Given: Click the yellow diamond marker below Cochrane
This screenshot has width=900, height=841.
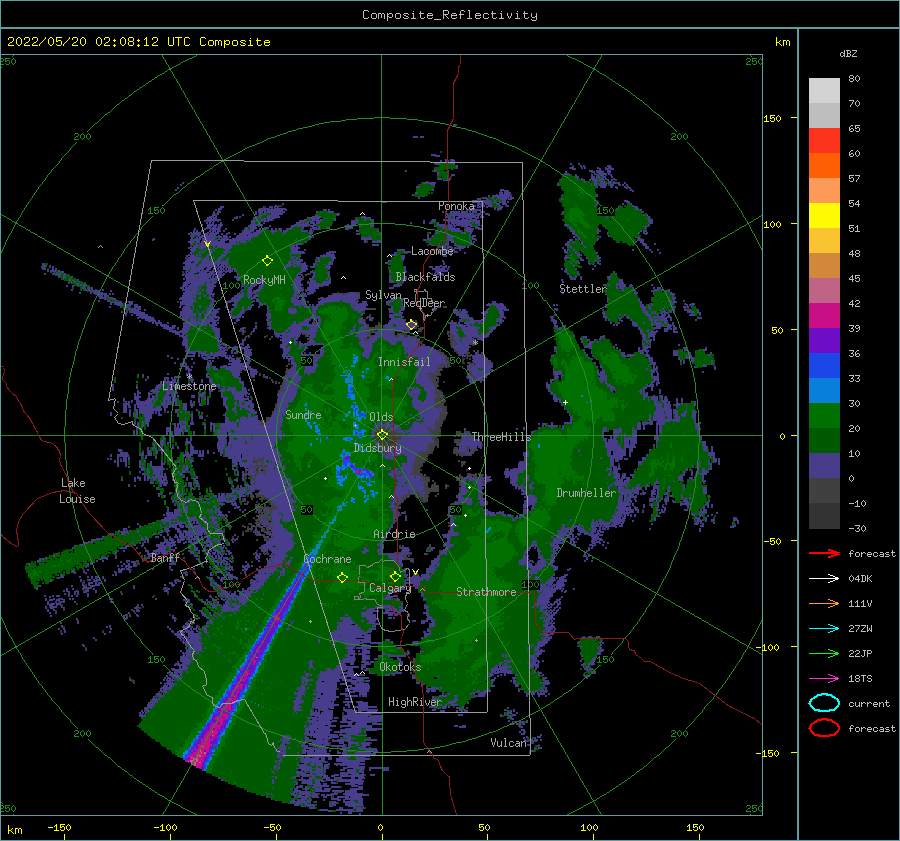Looking at the screenshot, I should pyautogui.click(x=342, y=578).
